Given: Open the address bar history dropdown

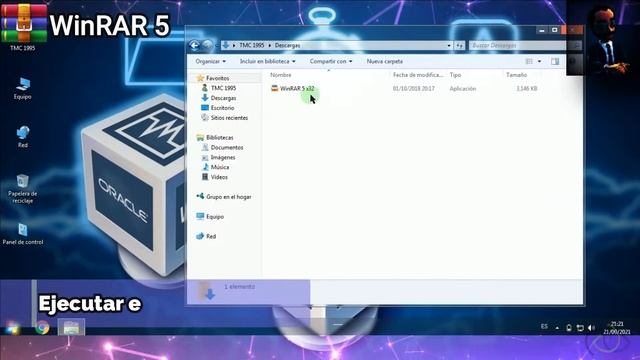Looking at the screenshot, I should click(x=449, y=45).
